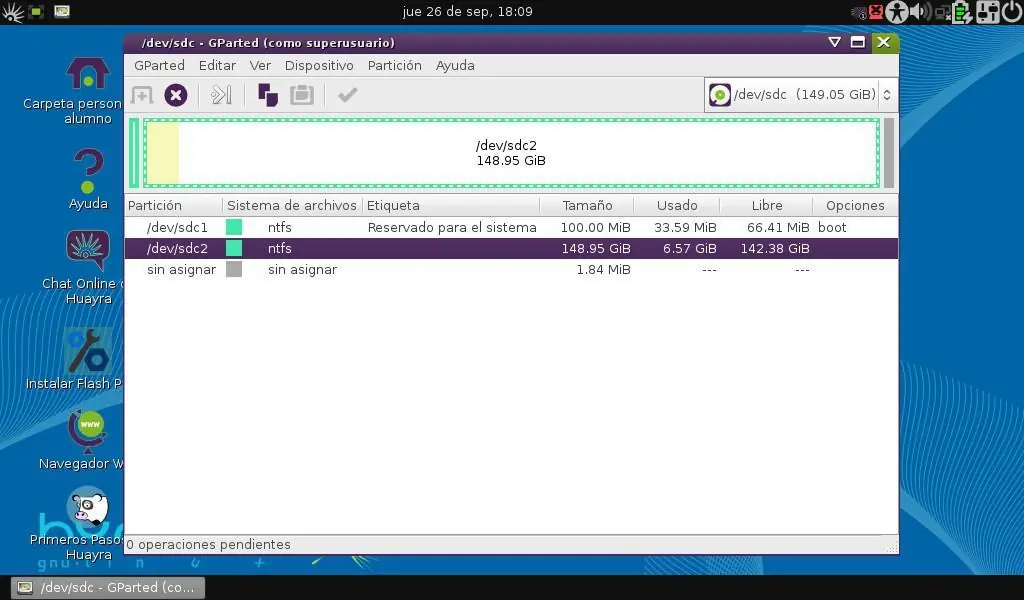Click the Usado column header

coord(677,206)
